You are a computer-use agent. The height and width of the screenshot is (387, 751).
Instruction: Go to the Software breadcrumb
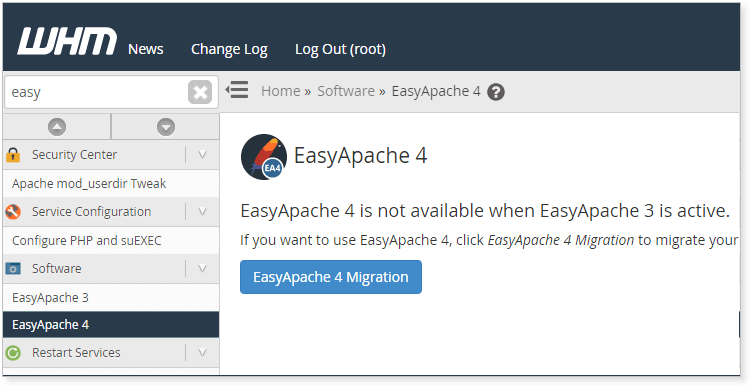click(x=346, y=91)
